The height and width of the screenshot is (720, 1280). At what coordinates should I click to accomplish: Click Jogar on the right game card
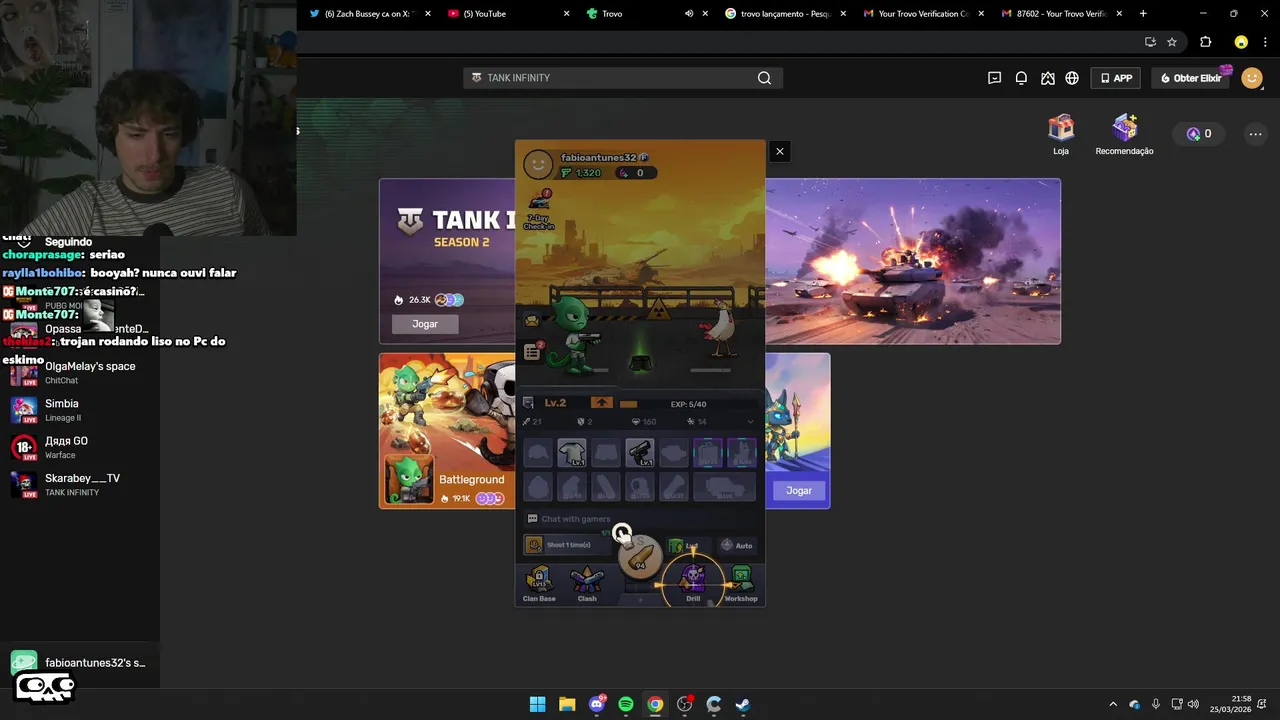pos(799,490)
